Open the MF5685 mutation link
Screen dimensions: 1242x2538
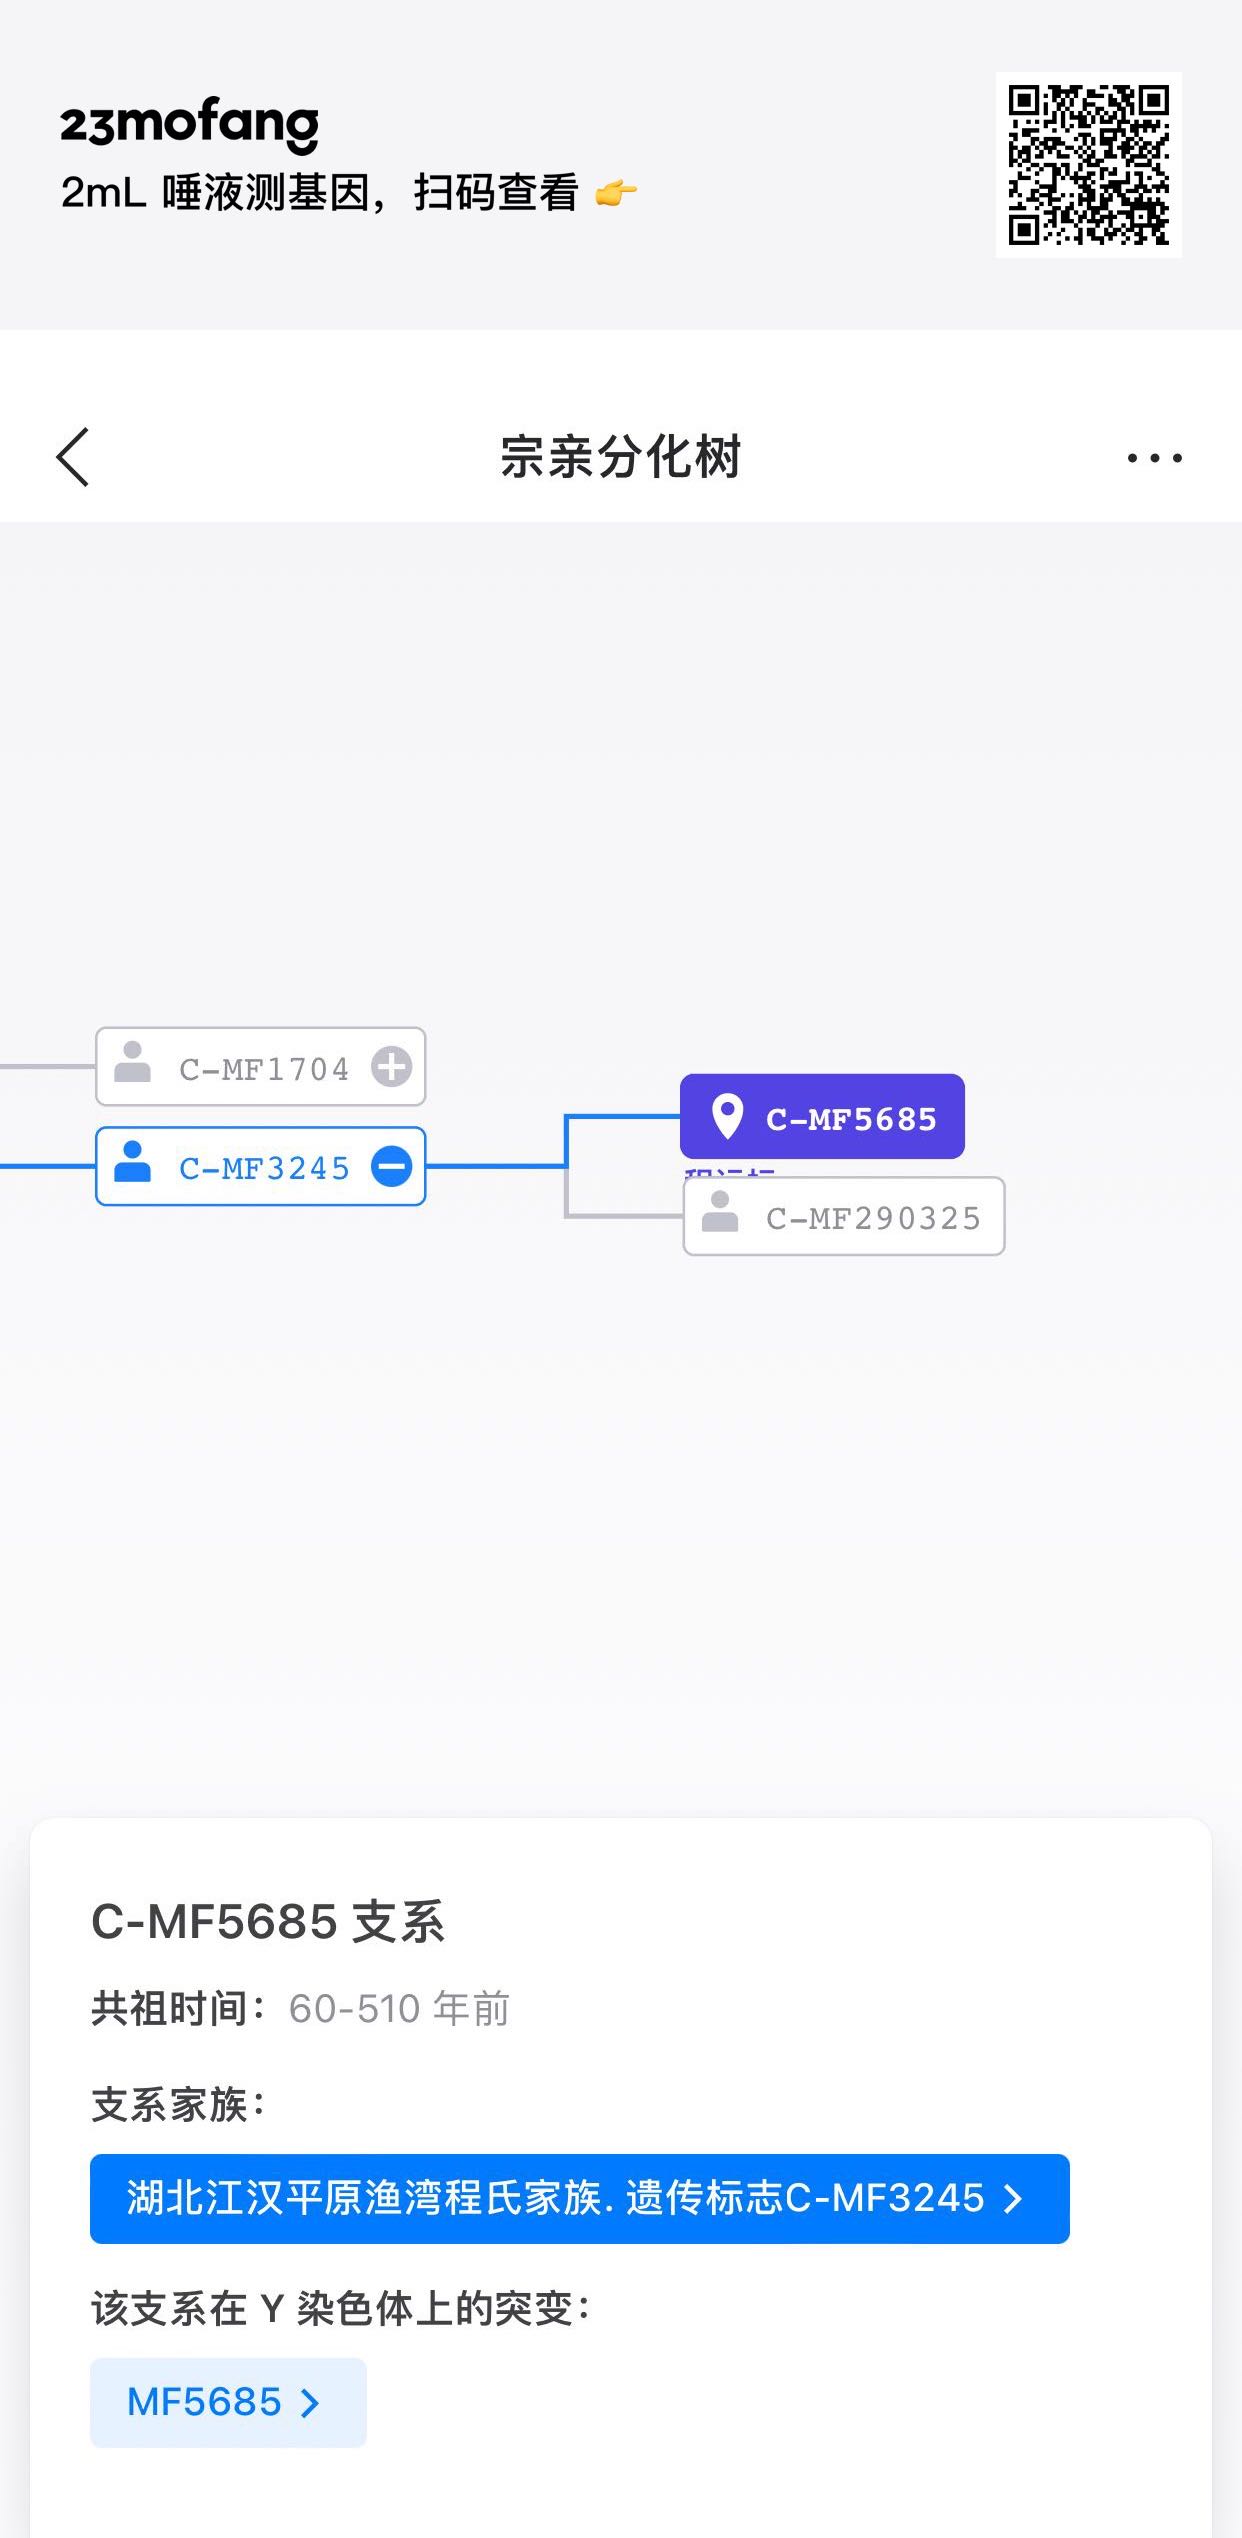pos(204,2402)
